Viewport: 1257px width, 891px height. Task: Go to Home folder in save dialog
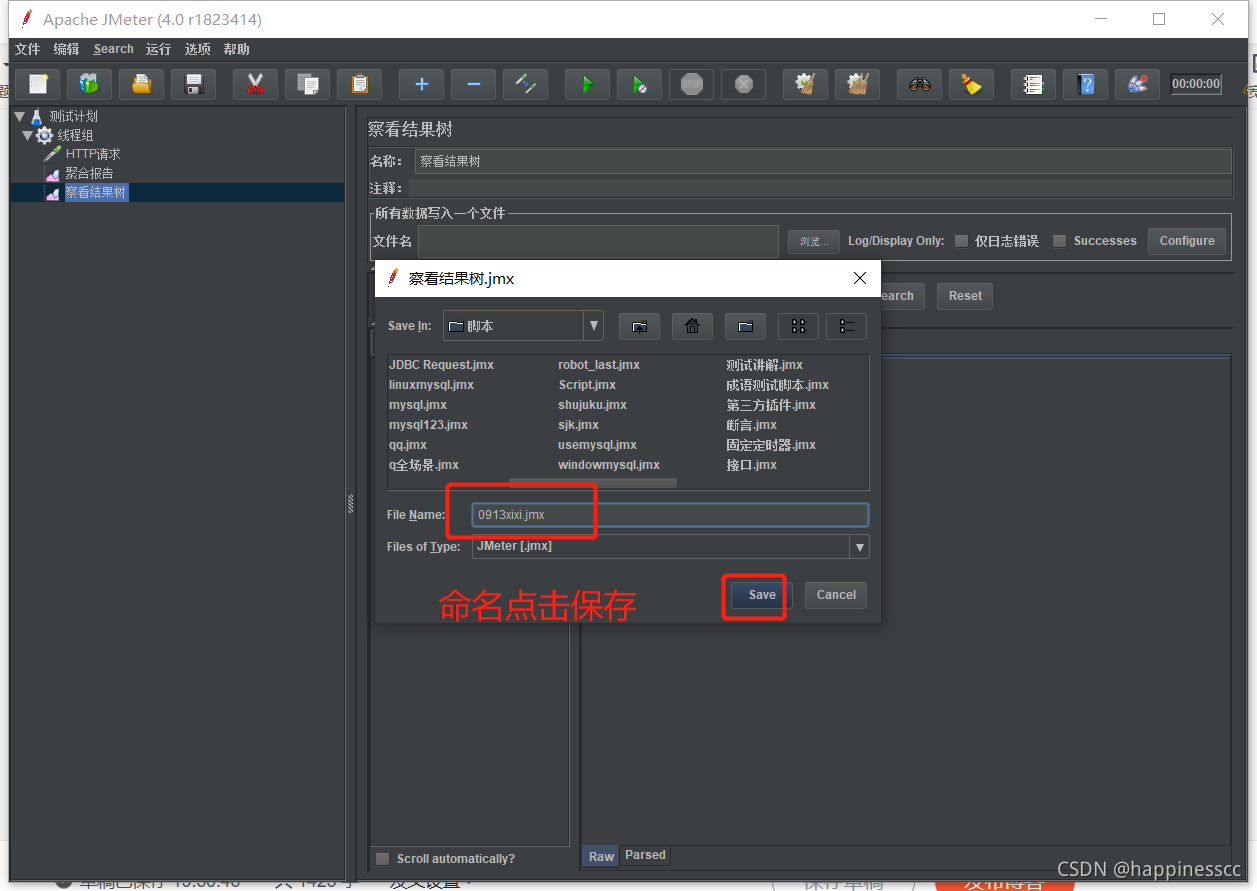[692, 326]
